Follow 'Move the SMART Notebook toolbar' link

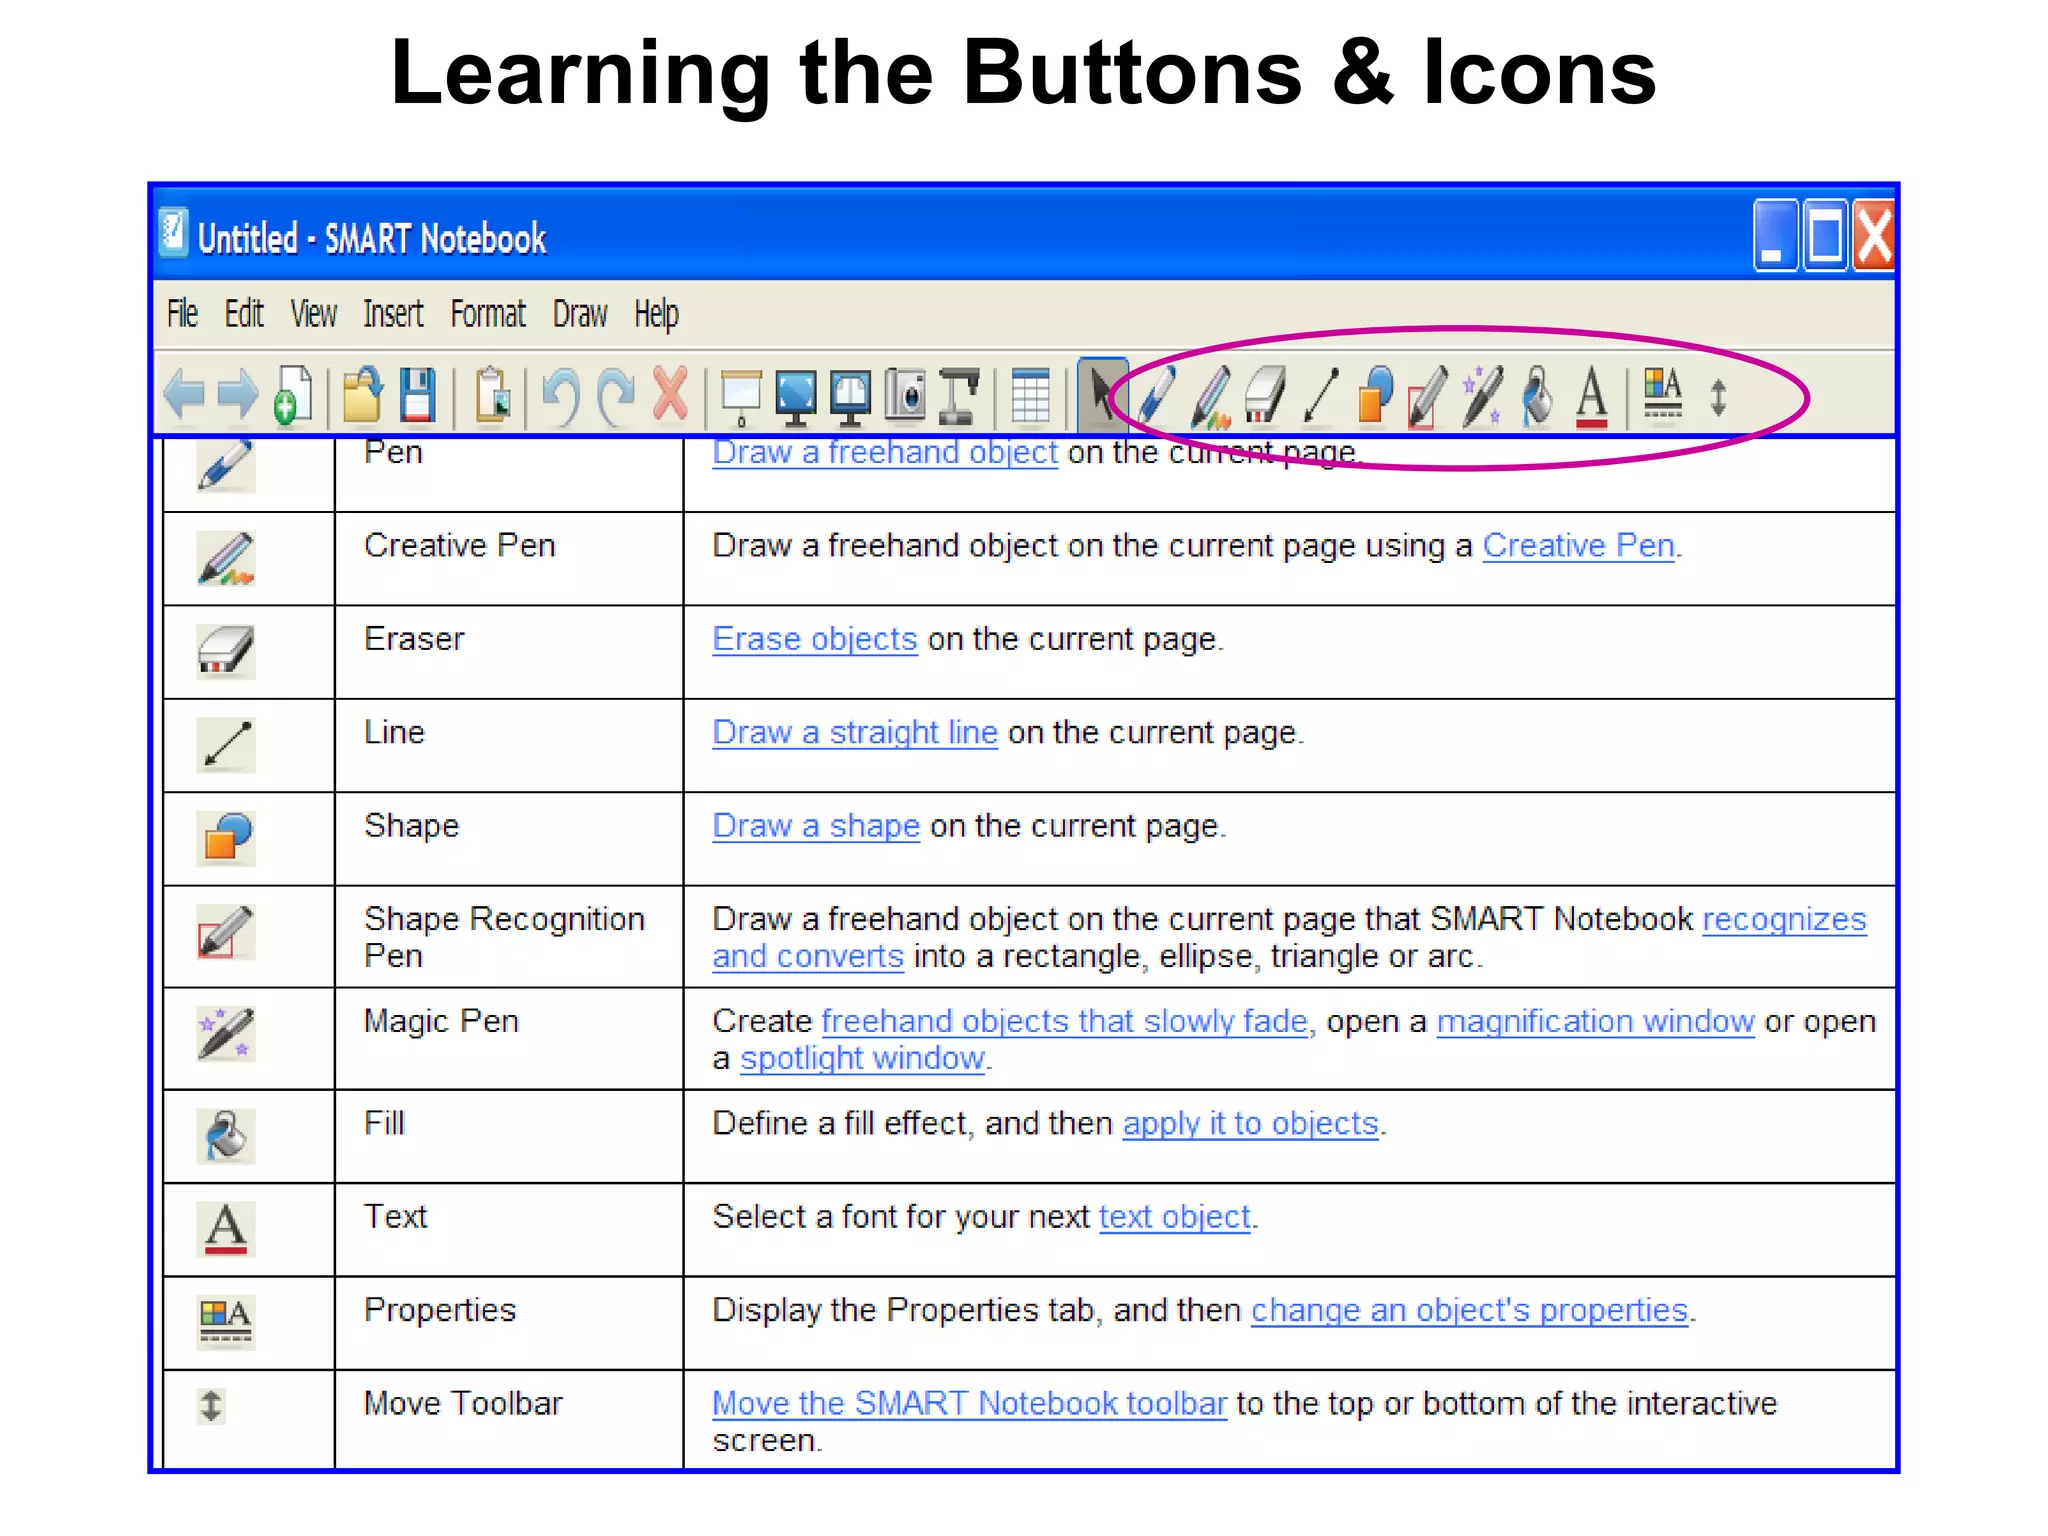click(x=969, y=1404)
